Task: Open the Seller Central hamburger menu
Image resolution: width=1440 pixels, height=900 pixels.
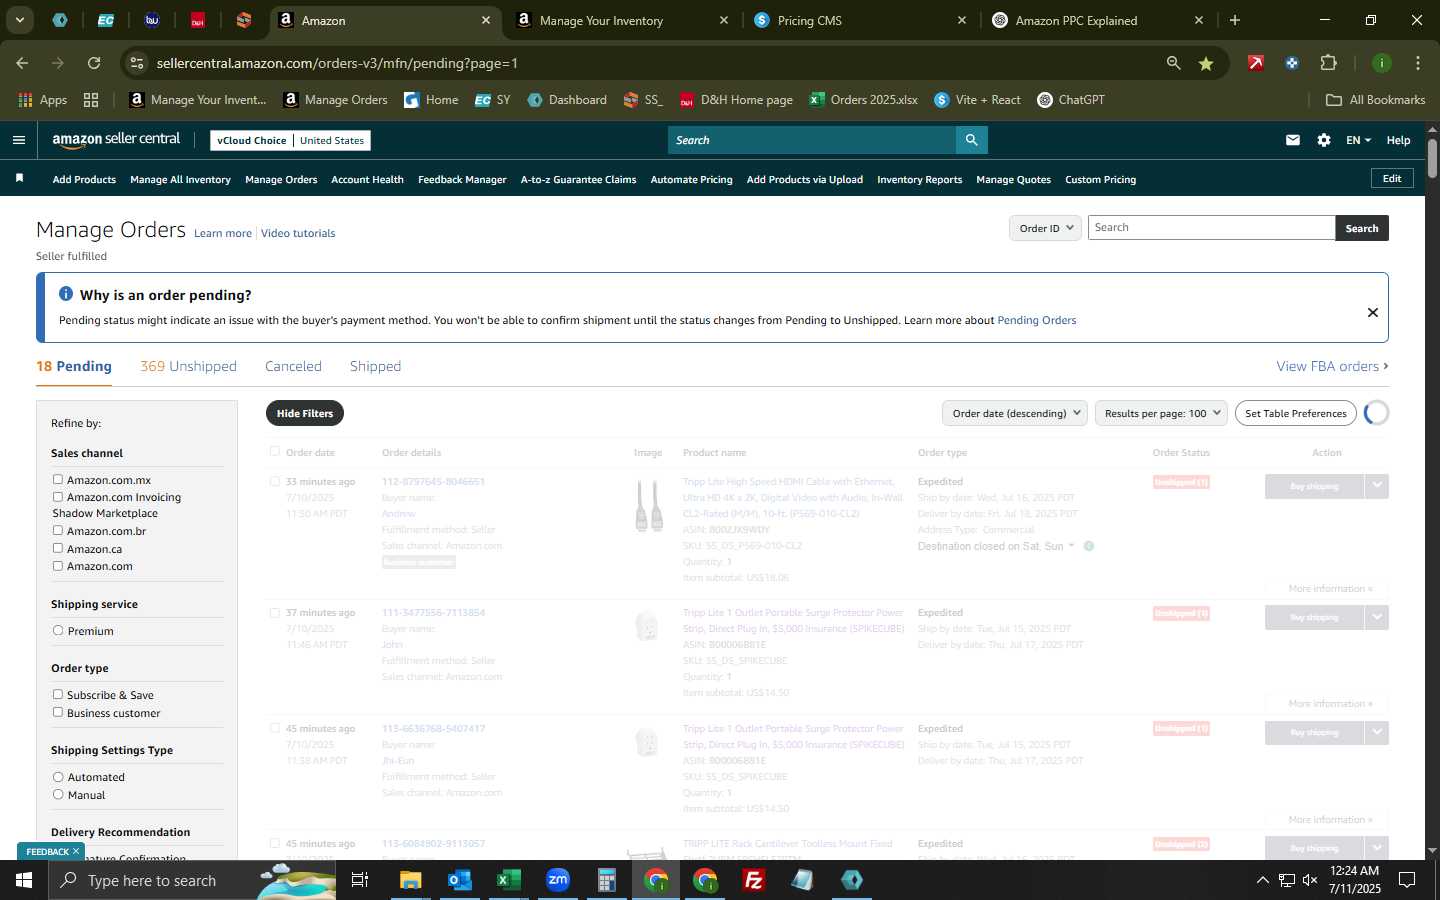Action: [x=18, y=140]
